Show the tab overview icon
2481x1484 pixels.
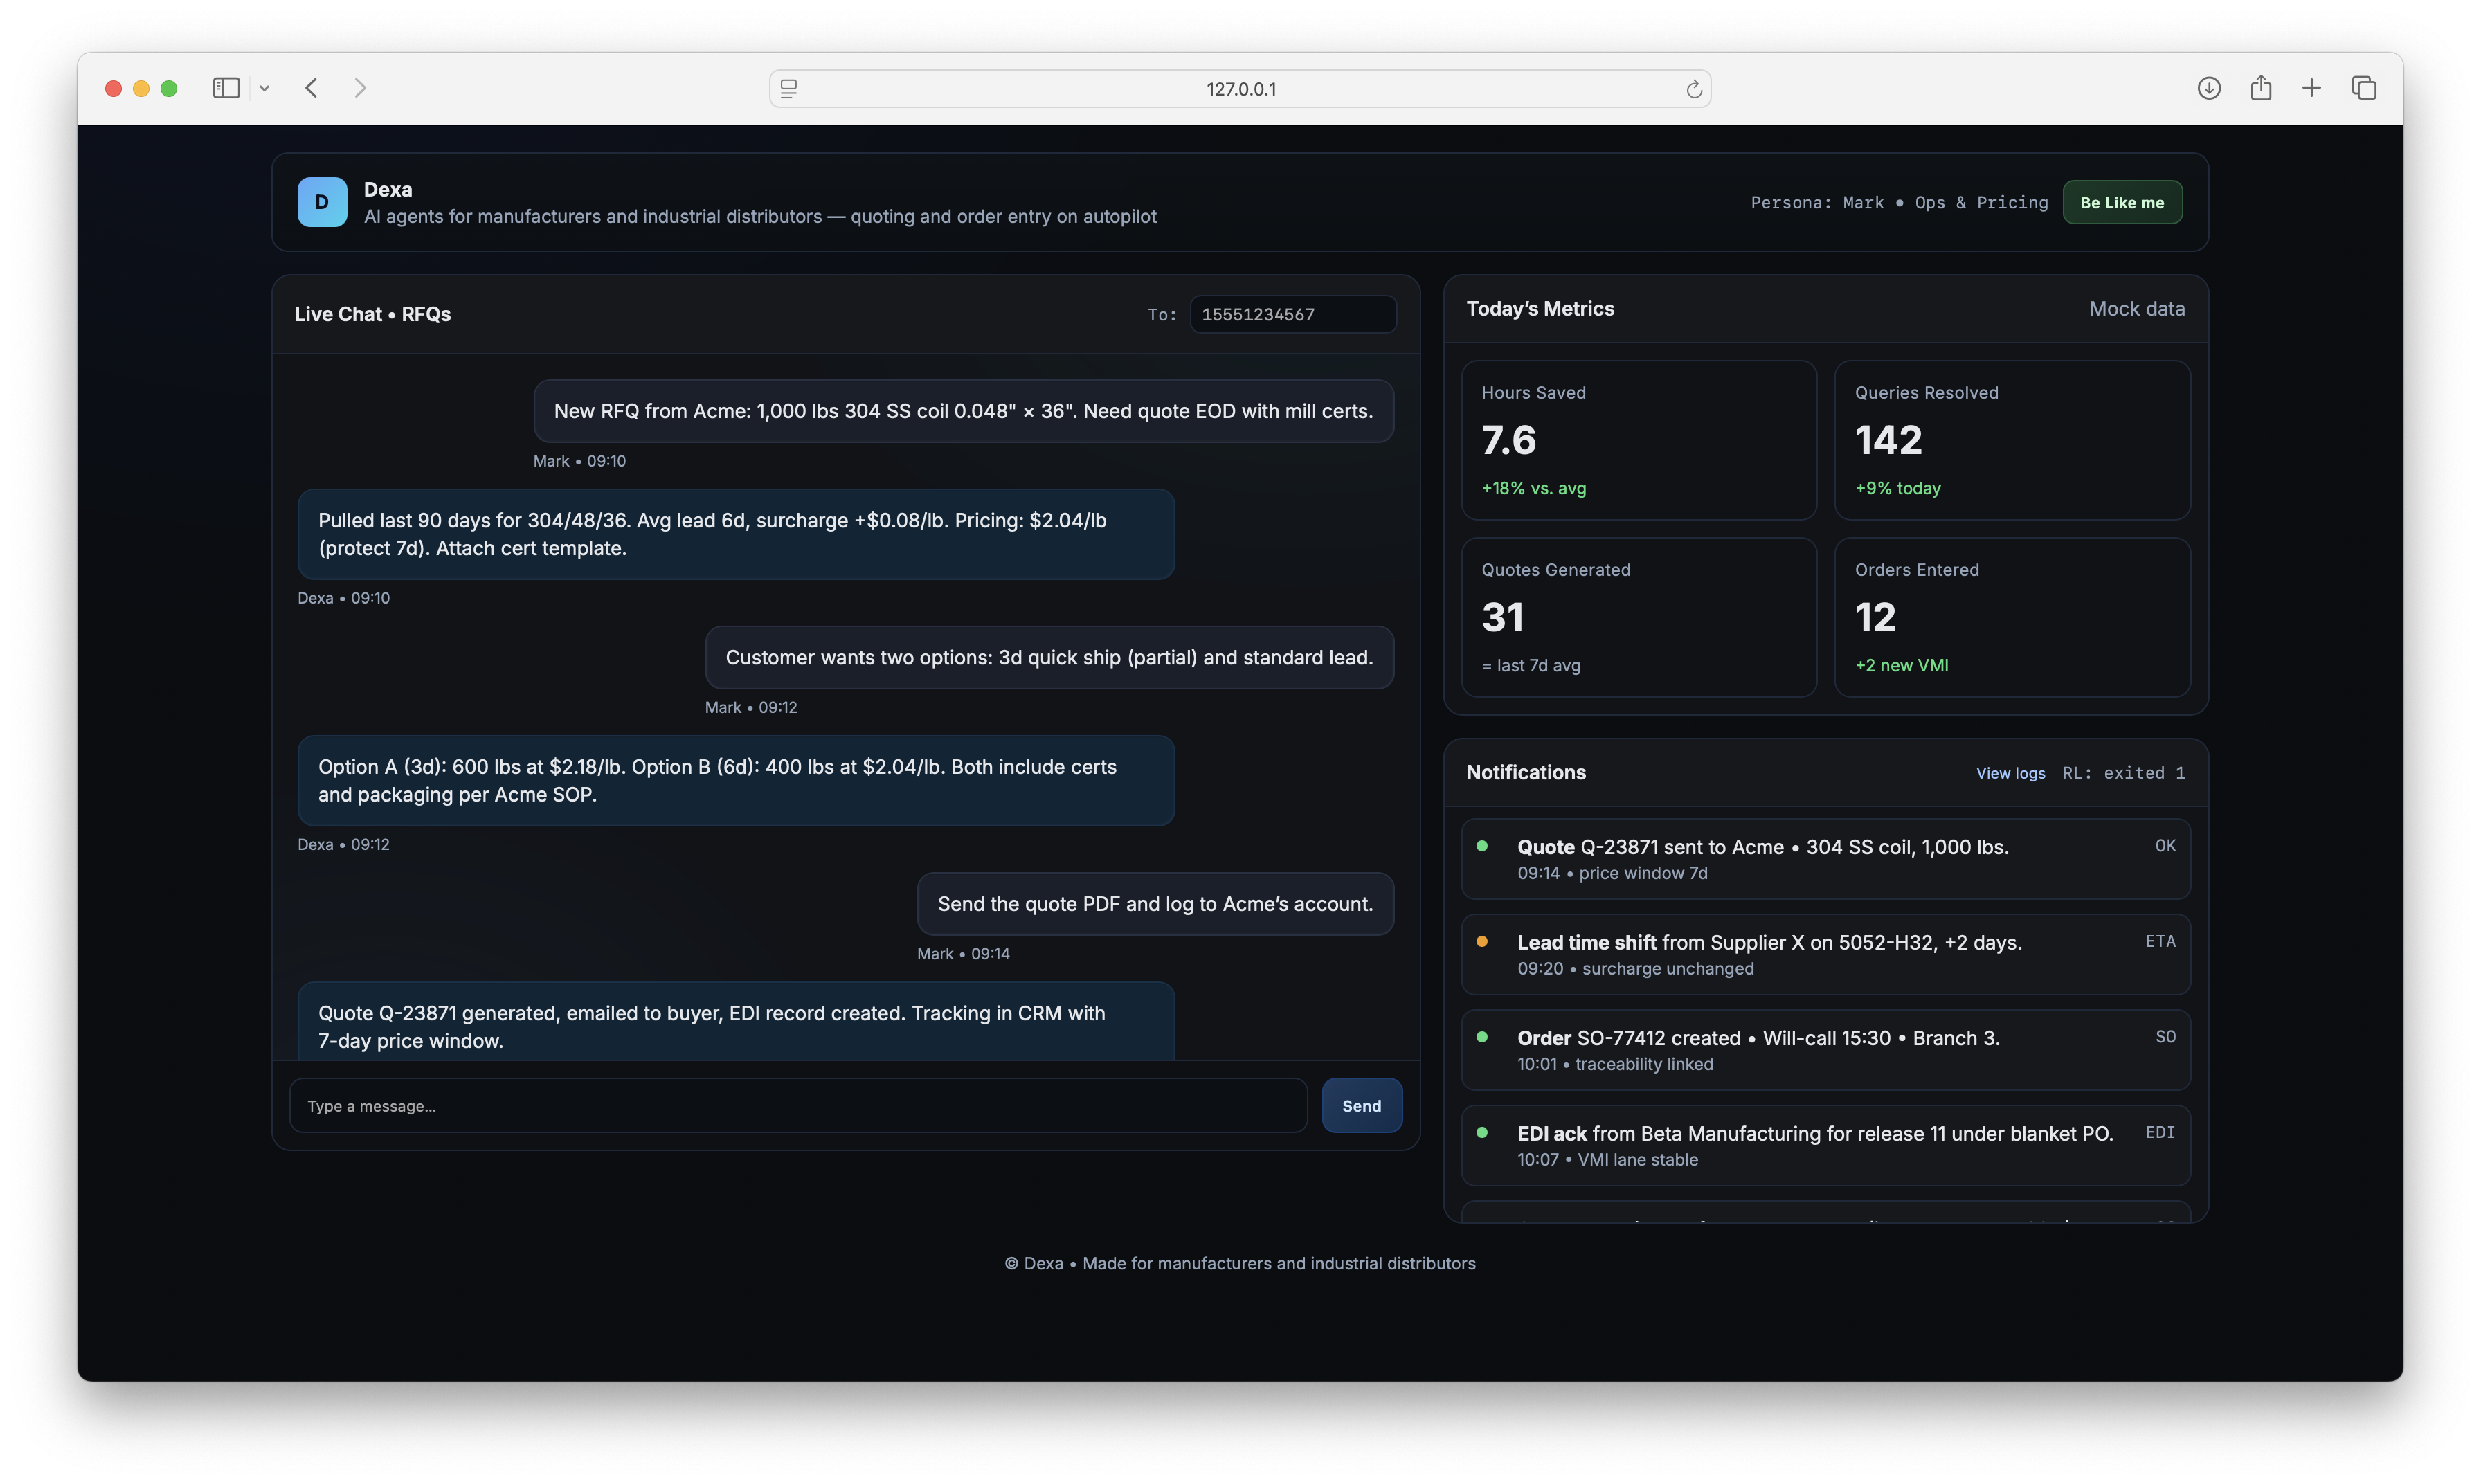coord(2364,88)
